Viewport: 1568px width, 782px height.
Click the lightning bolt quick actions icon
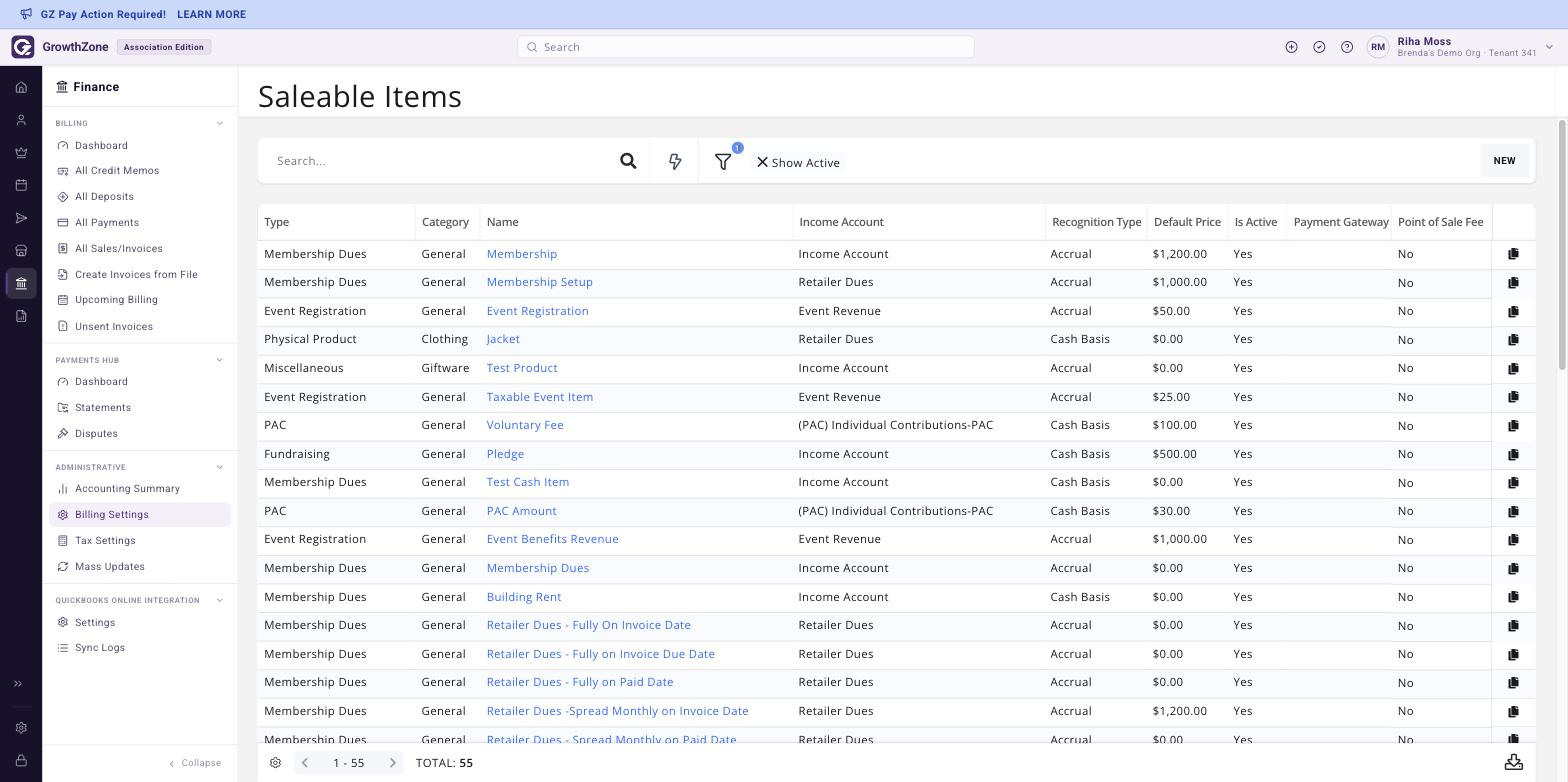click(x=675, y=161)
